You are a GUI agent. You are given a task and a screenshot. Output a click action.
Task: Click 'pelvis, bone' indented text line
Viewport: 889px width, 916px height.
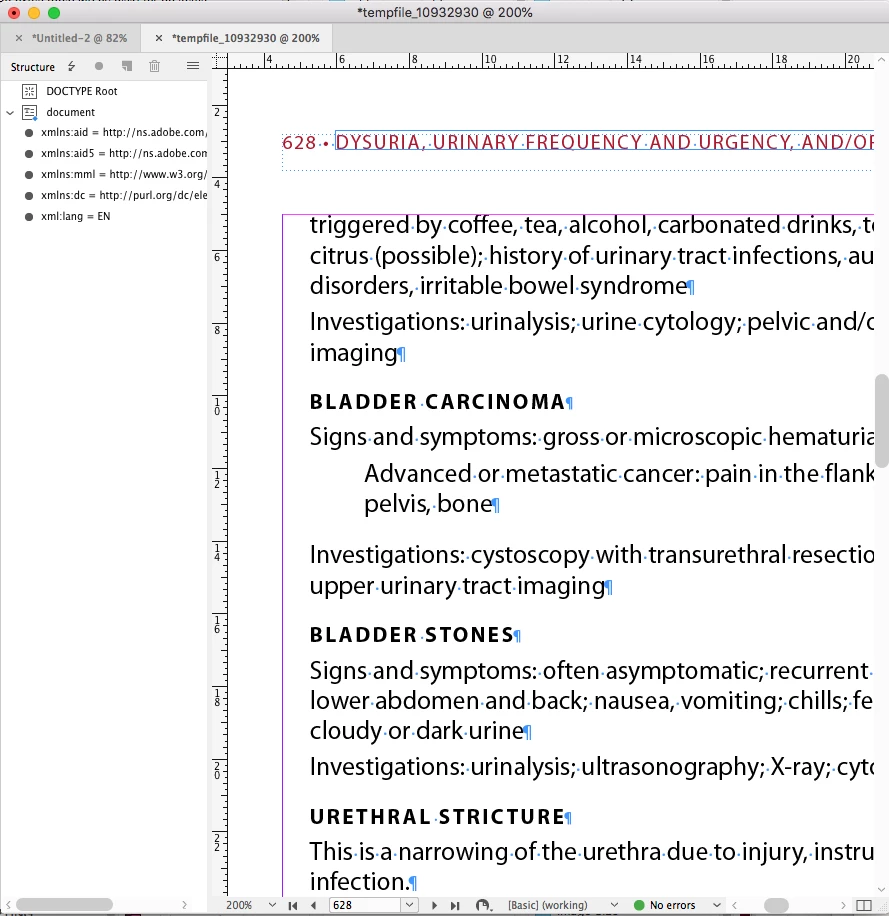428,504
